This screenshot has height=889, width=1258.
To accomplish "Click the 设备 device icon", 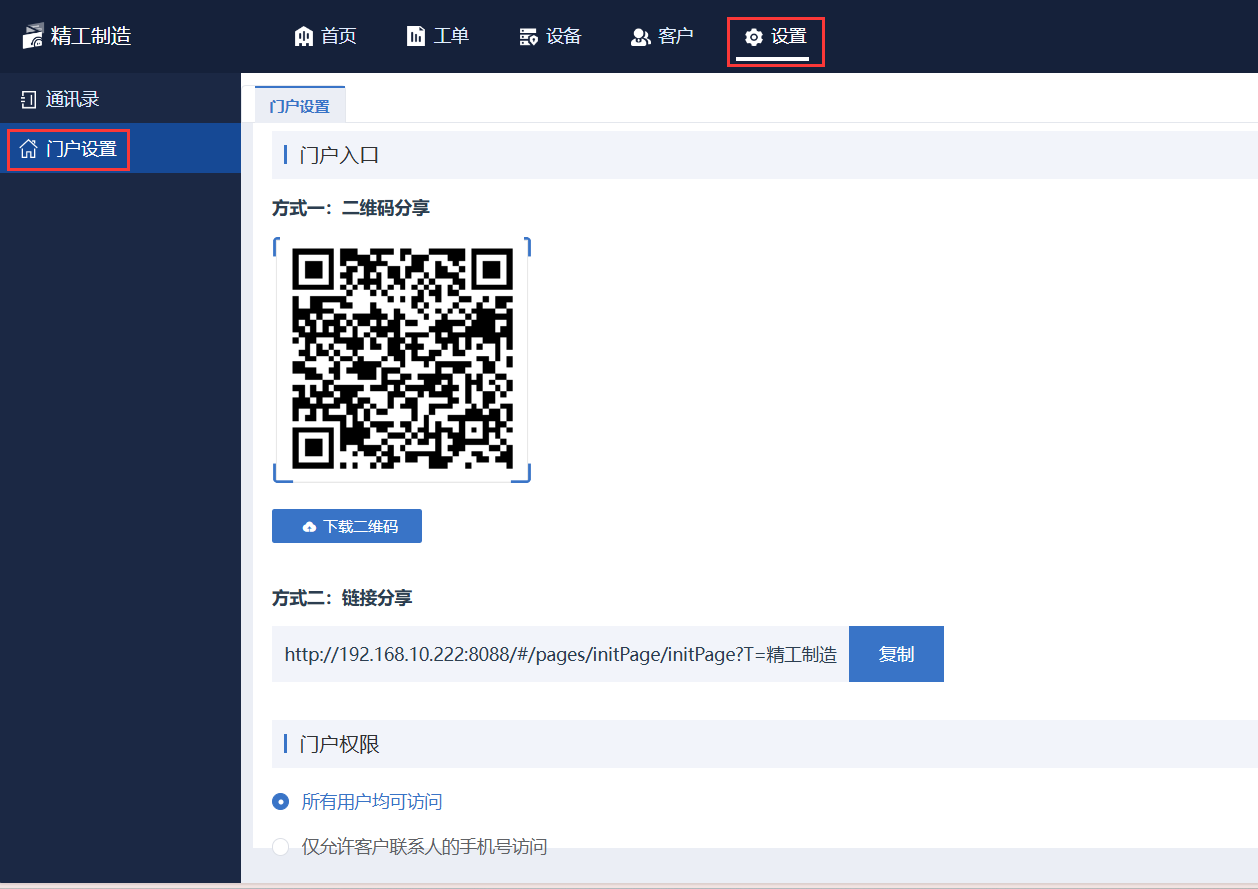I will [529, 37].
